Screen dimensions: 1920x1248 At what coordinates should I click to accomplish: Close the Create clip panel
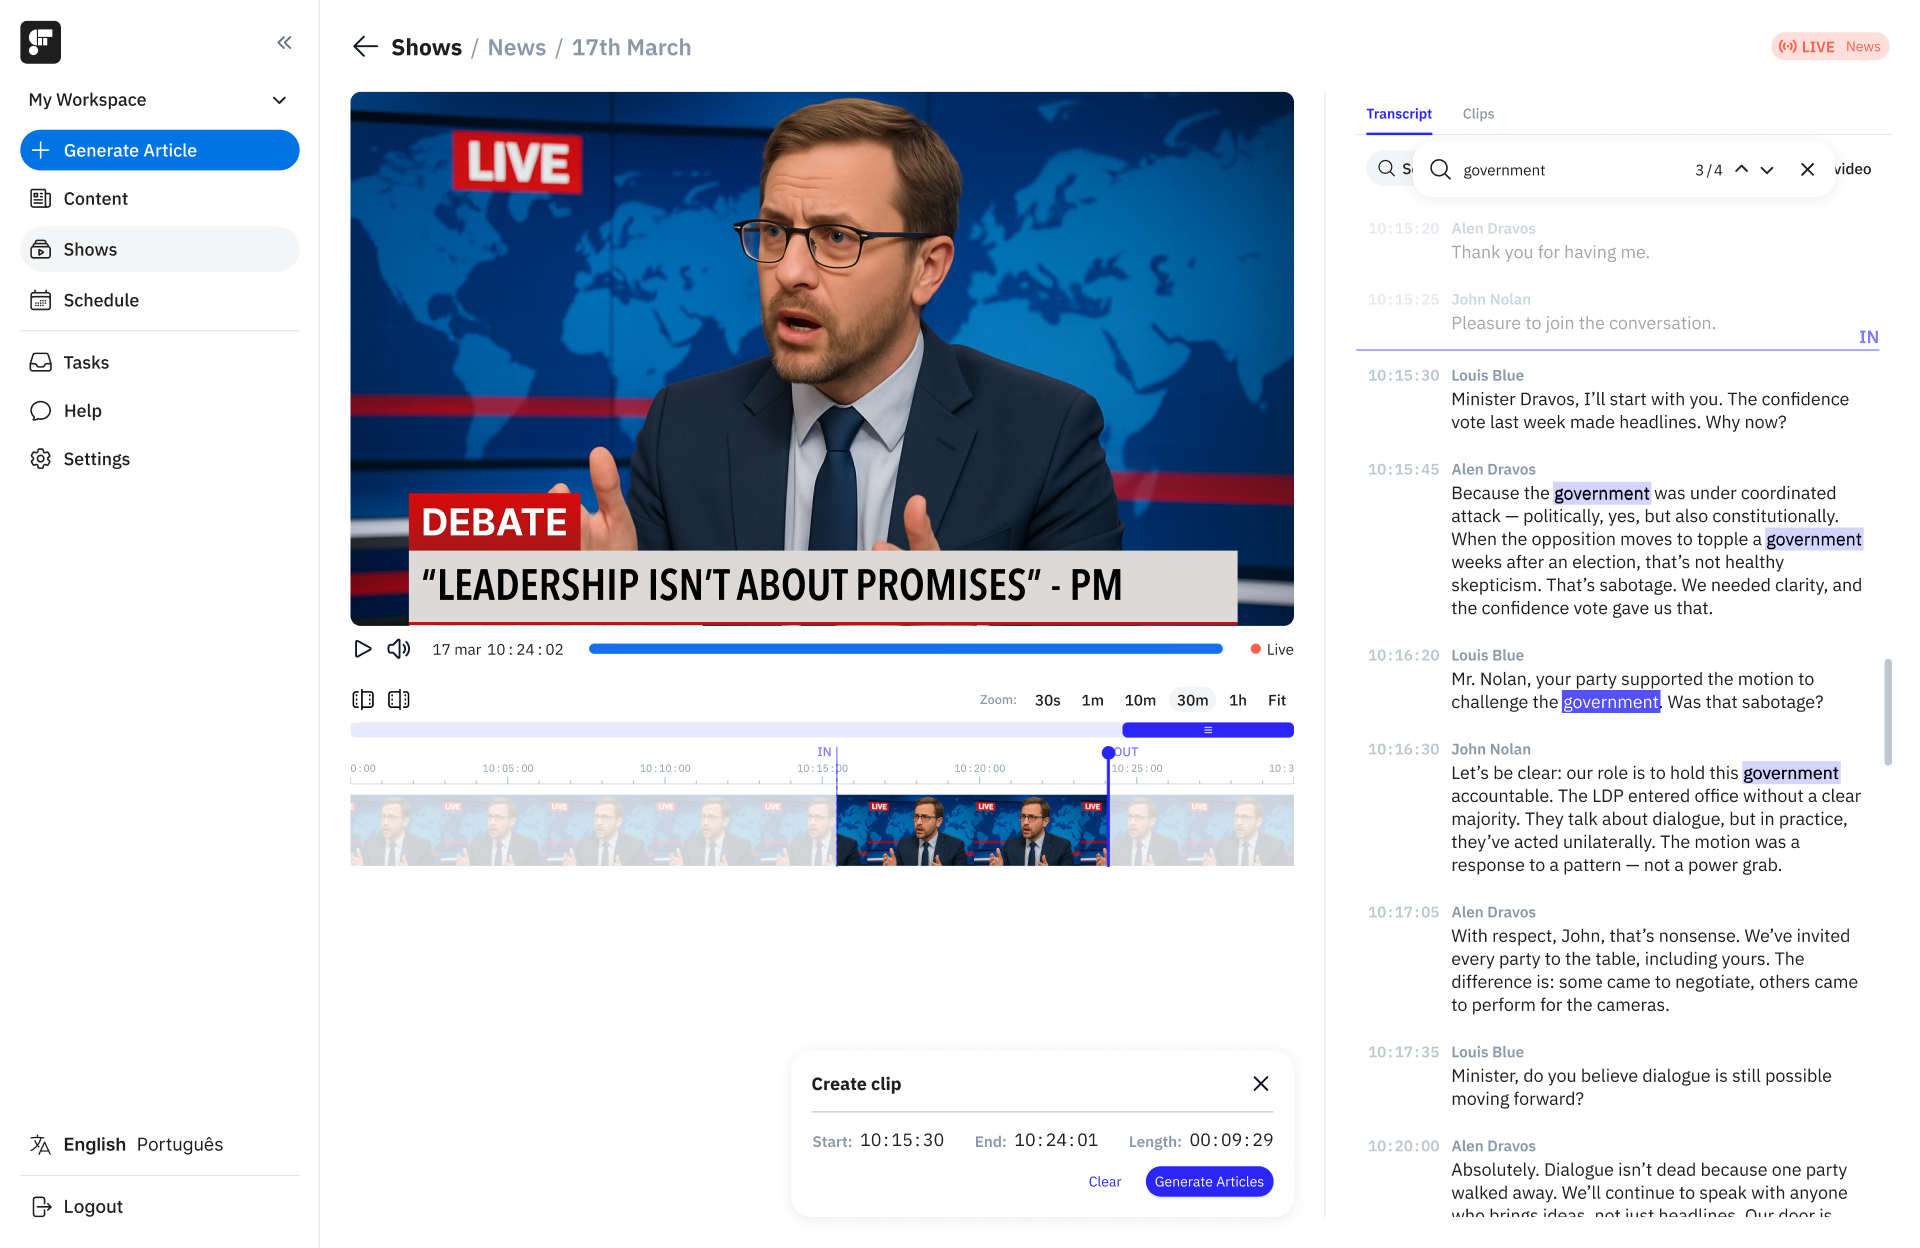coord(1261,1084)
